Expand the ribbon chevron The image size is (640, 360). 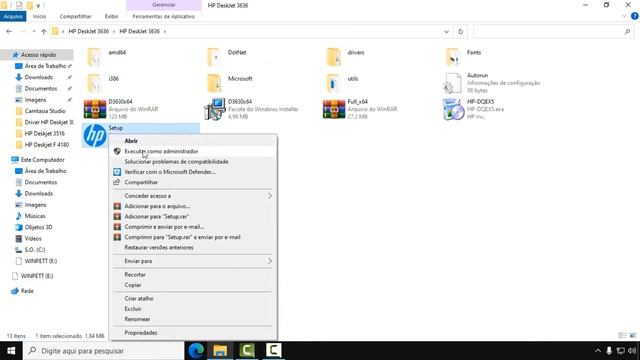click(624, 16)
